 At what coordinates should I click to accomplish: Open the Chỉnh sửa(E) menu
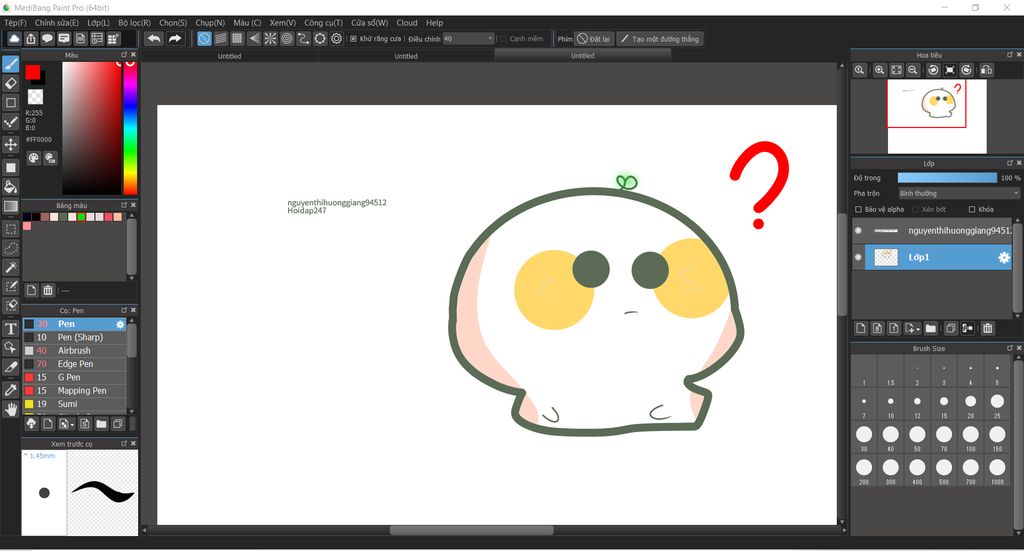point(56,23)
